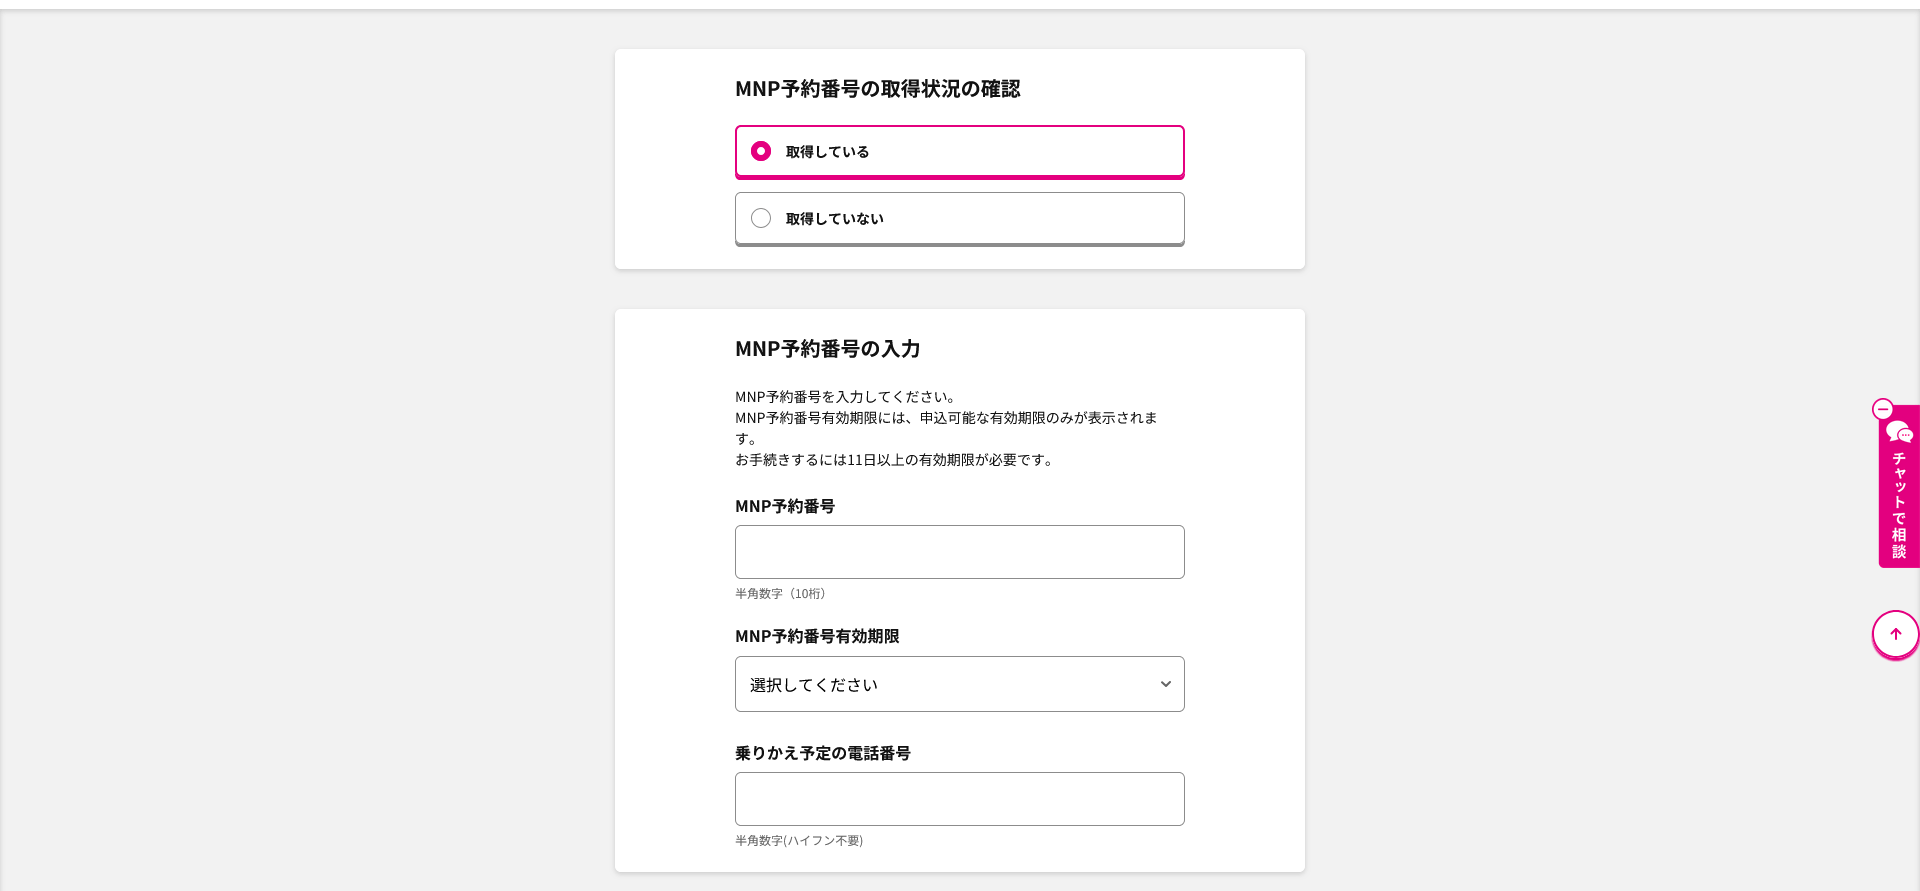This screenshot has height=891, width=1920.
Task: Click the MNP予約番号の取得状況の確認 heading
Action: pyautogui.click(x=878, y=89)
